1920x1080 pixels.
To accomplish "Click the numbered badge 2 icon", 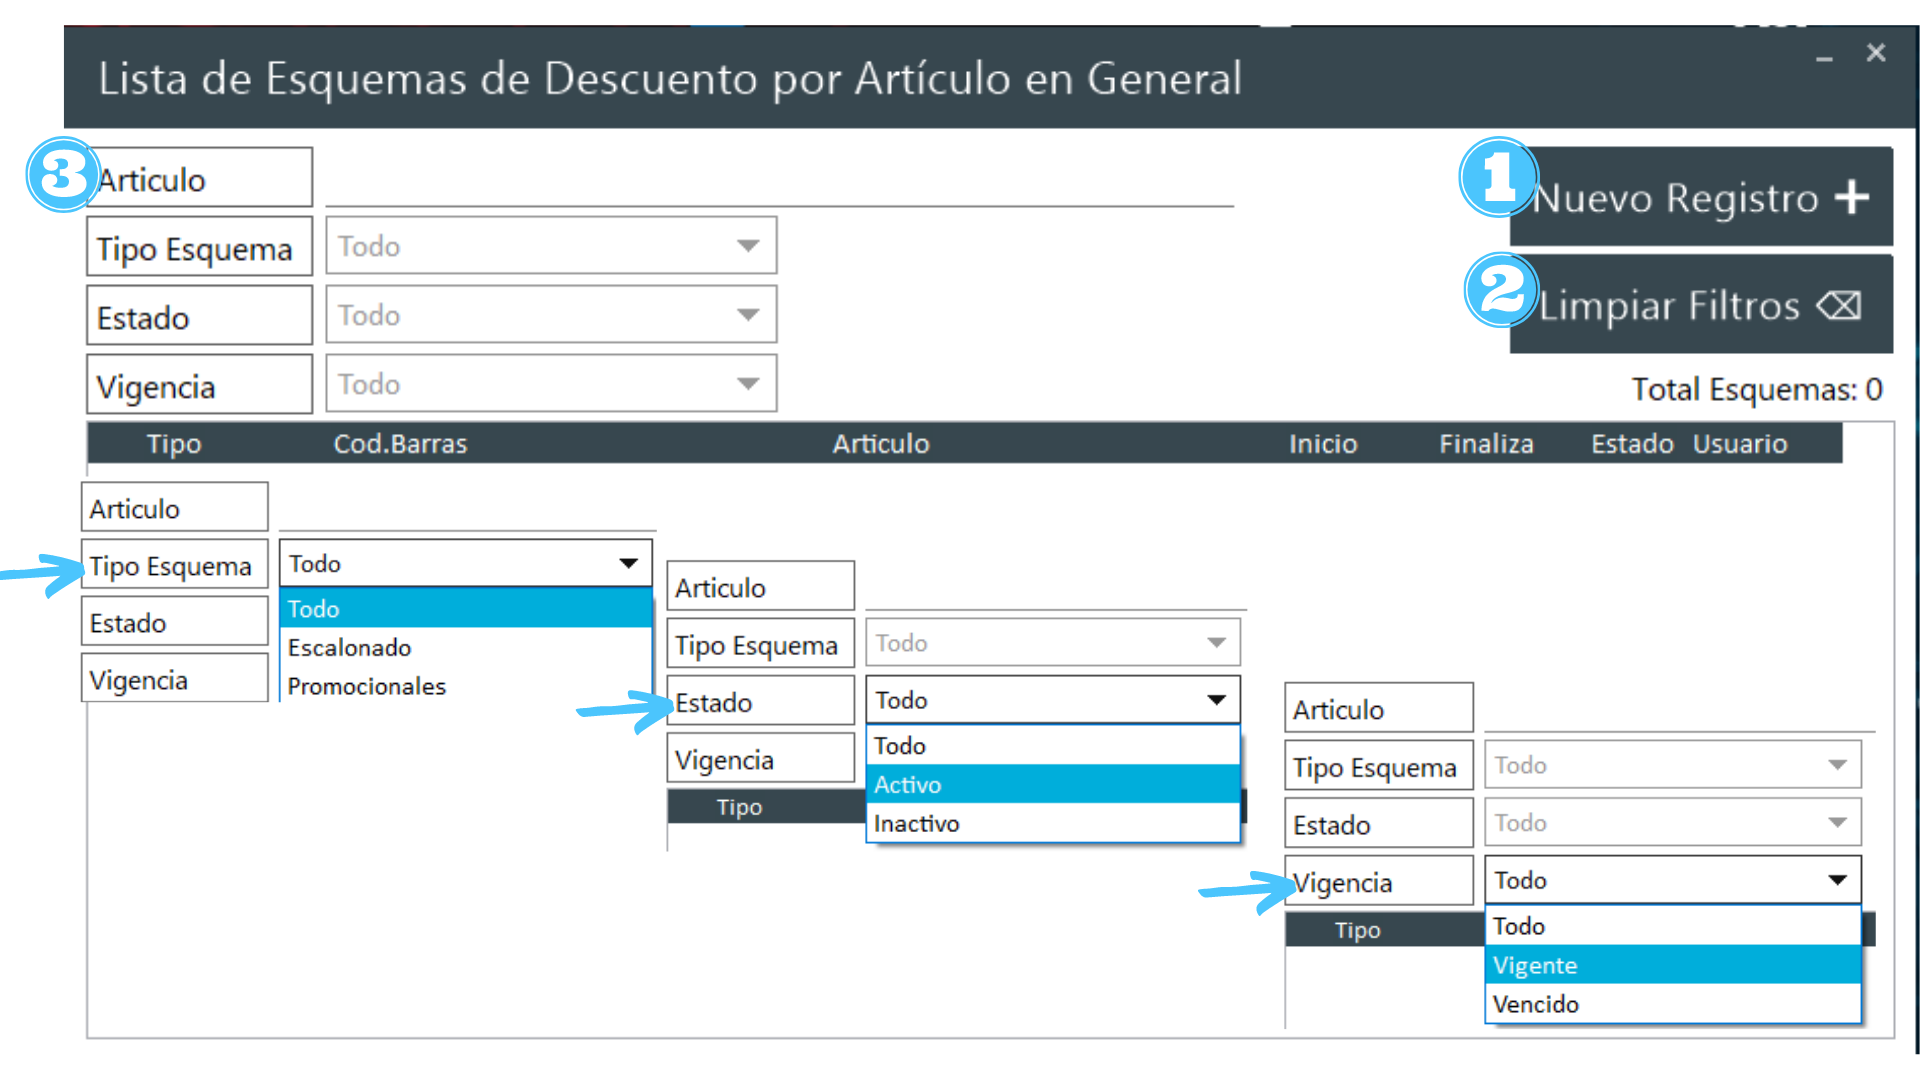I will coord(1500,290).
